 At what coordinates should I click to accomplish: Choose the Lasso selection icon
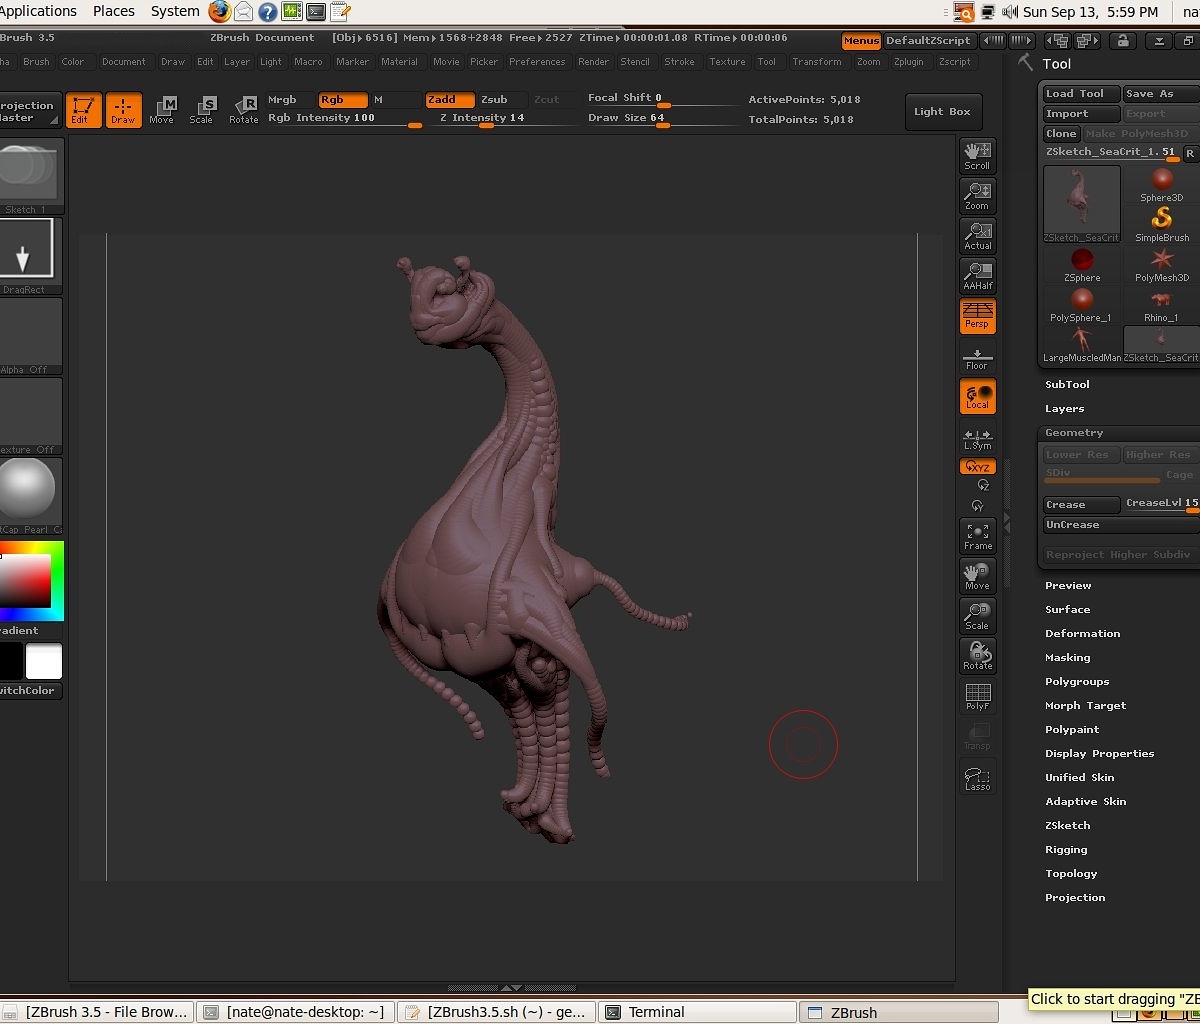977,777
